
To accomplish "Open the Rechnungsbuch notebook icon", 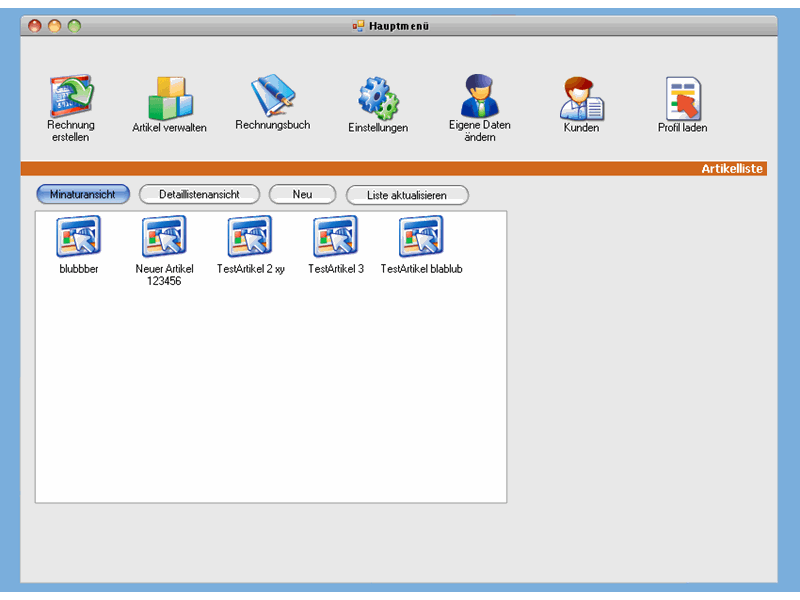I will (x=272, y=95).
